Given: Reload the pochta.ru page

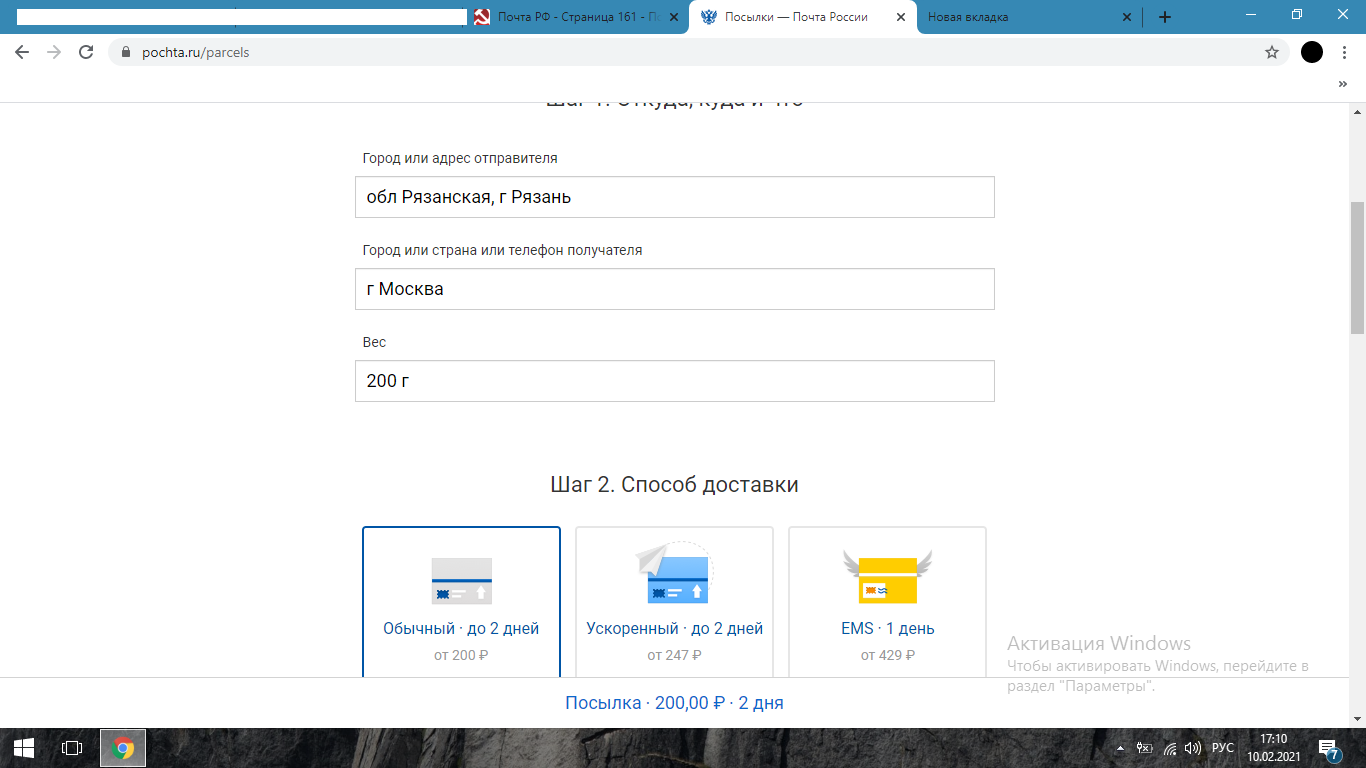Looking at the screenshot, I should (x=86, y=52).
